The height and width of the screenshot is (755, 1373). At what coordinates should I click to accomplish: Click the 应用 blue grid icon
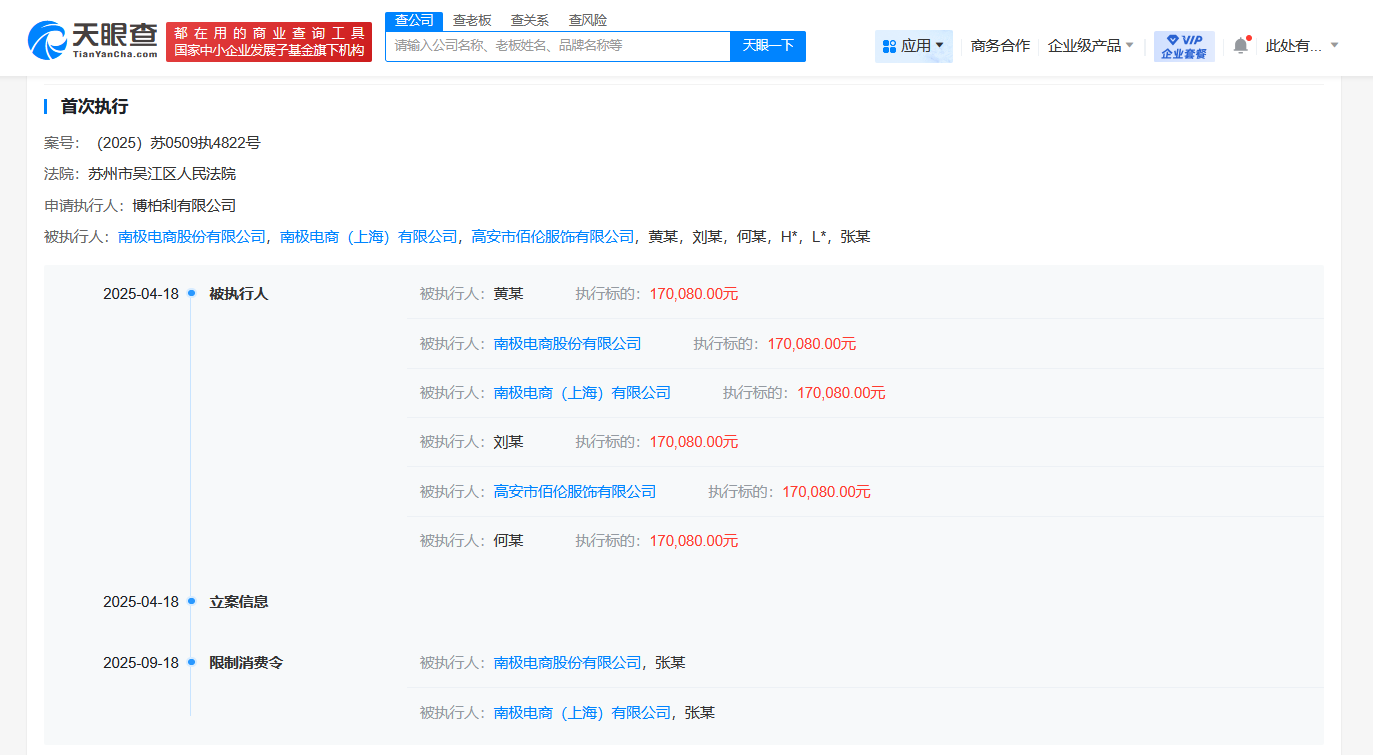coord(889,46)
